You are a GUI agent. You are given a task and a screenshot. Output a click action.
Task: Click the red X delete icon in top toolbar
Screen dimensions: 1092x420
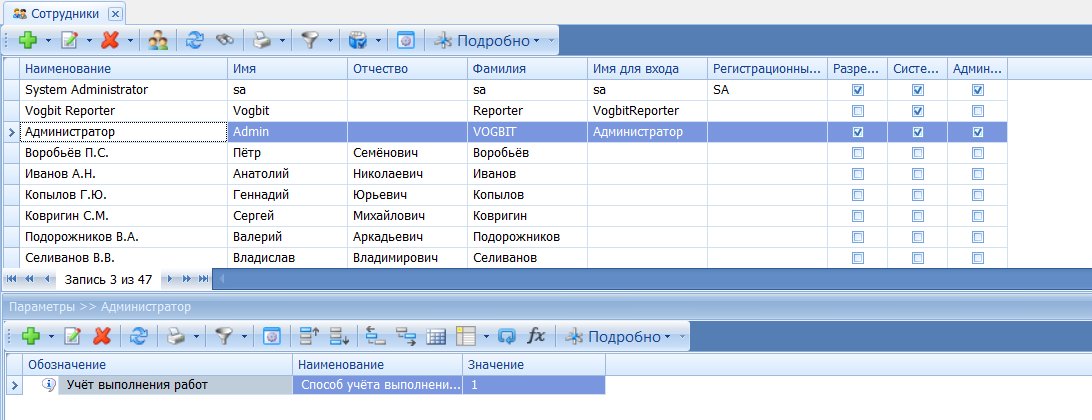coord(110,41)
